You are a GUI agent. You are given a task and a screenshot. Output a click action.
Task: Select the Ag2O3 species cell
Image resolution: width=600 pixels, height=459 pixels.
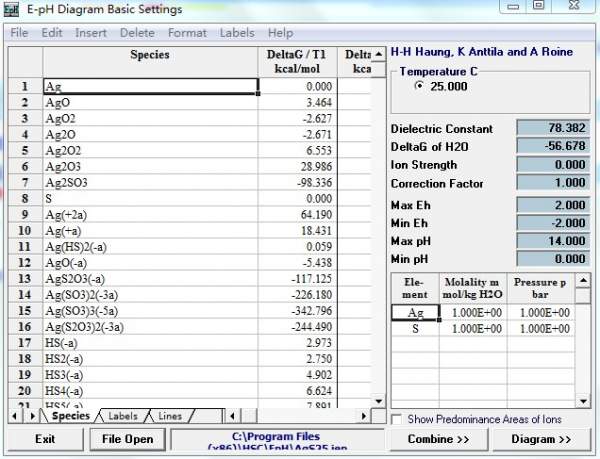pos(150,166)
